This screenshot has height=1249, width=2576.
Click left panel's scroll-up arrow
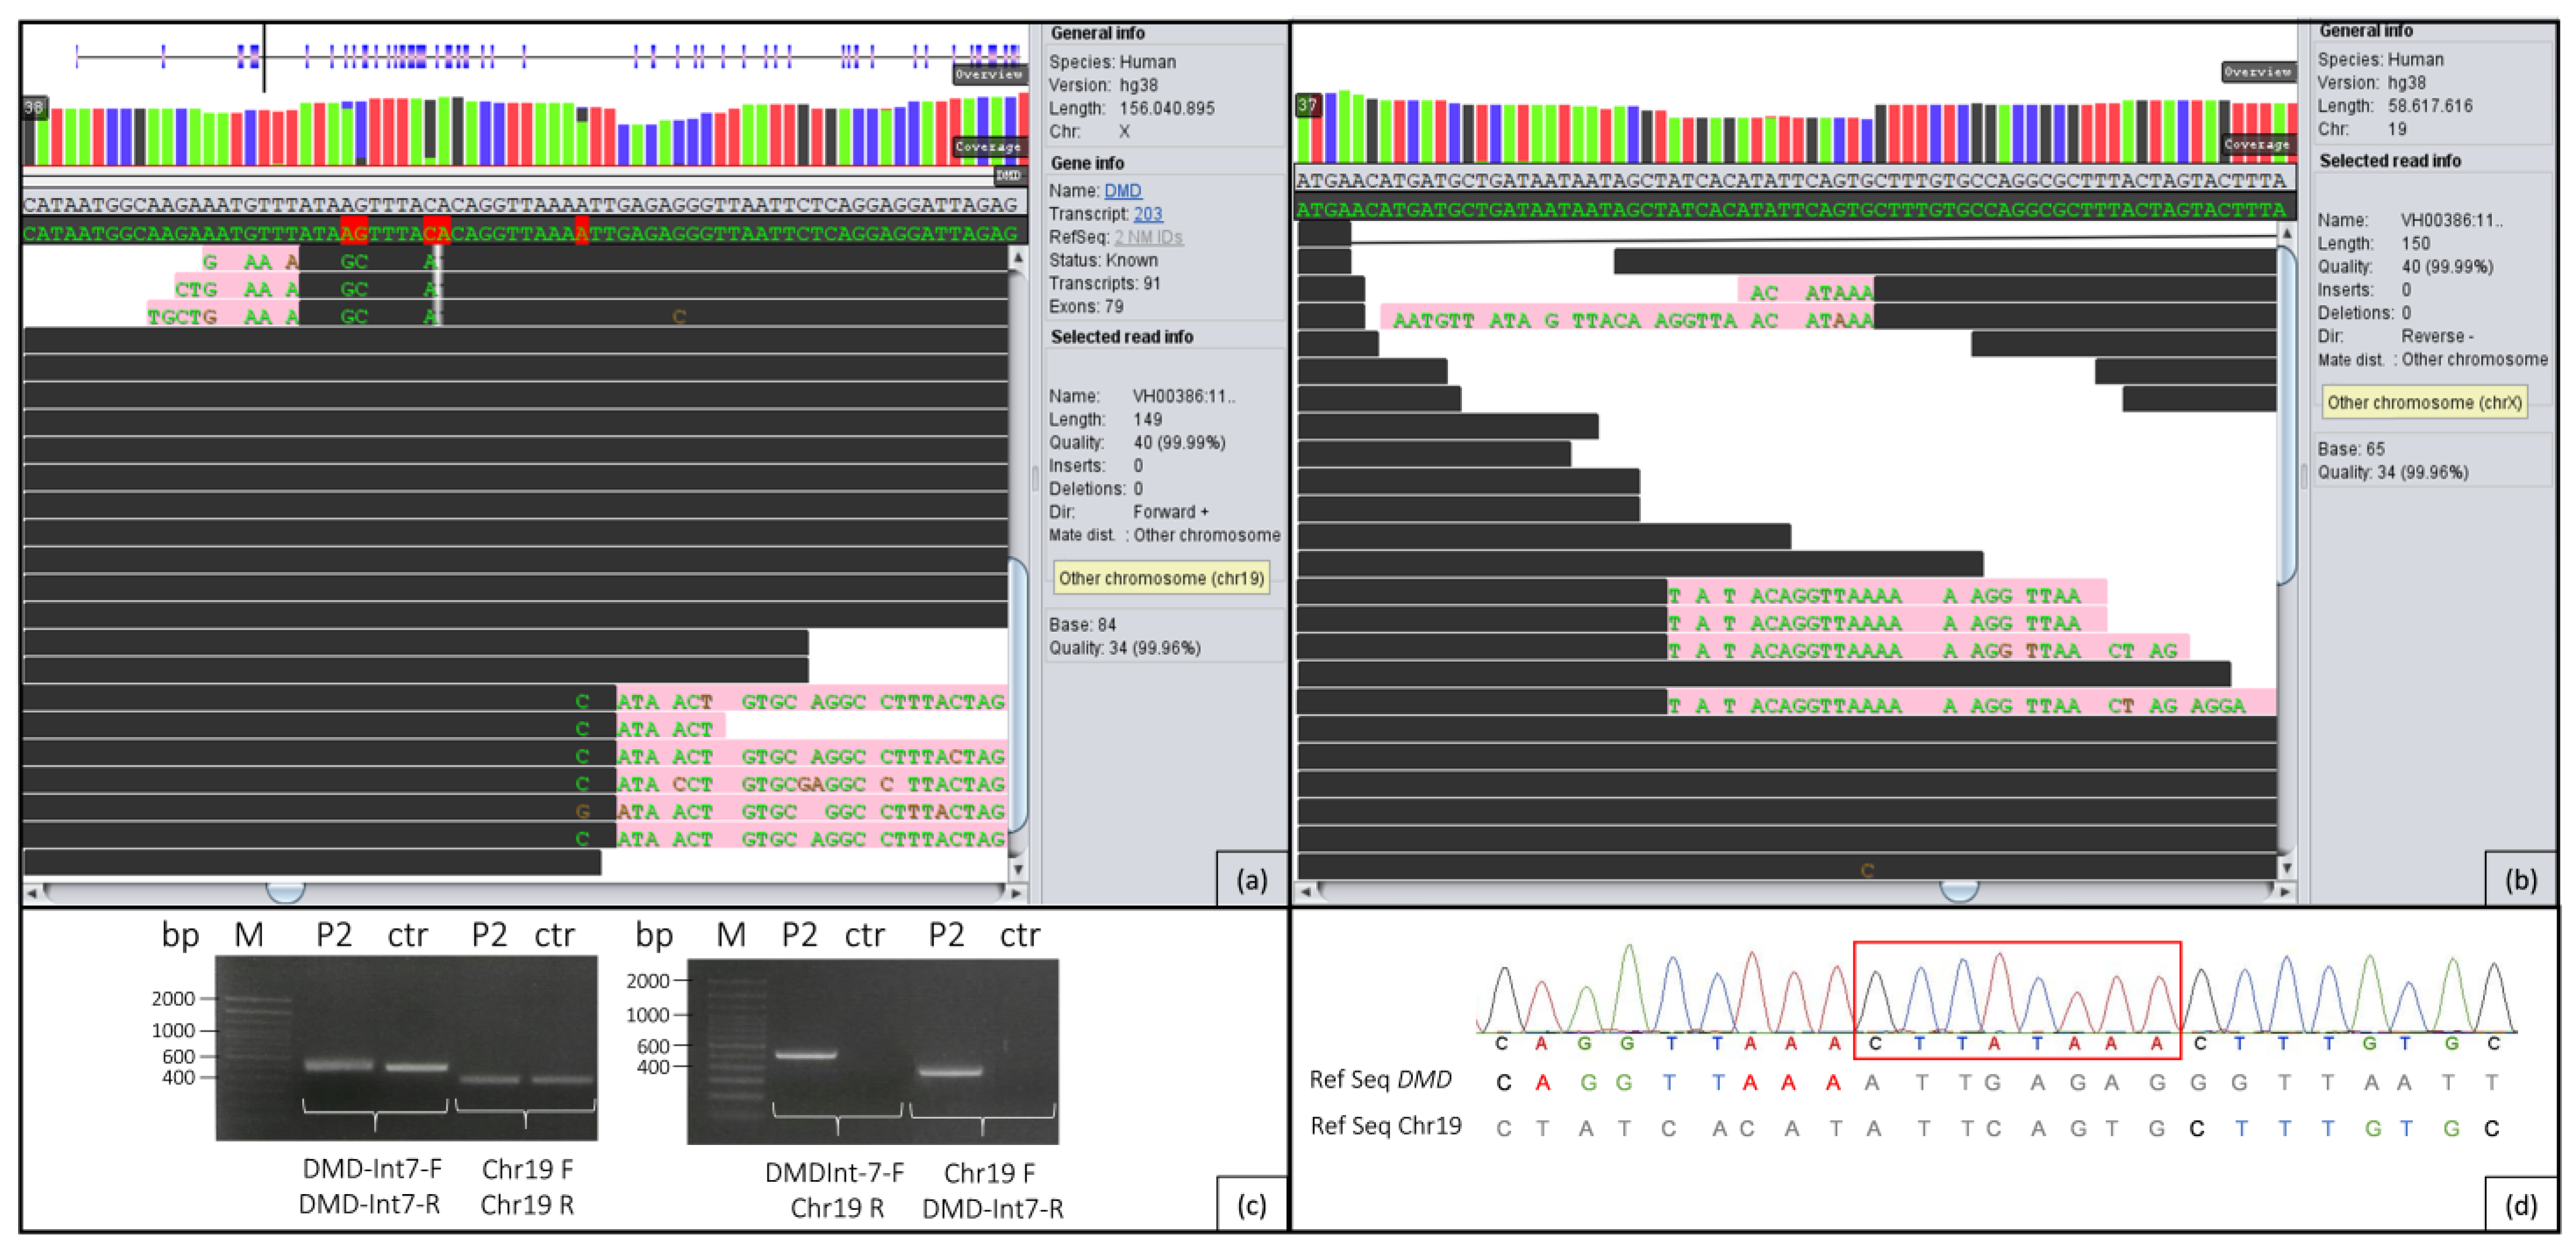1018,258
